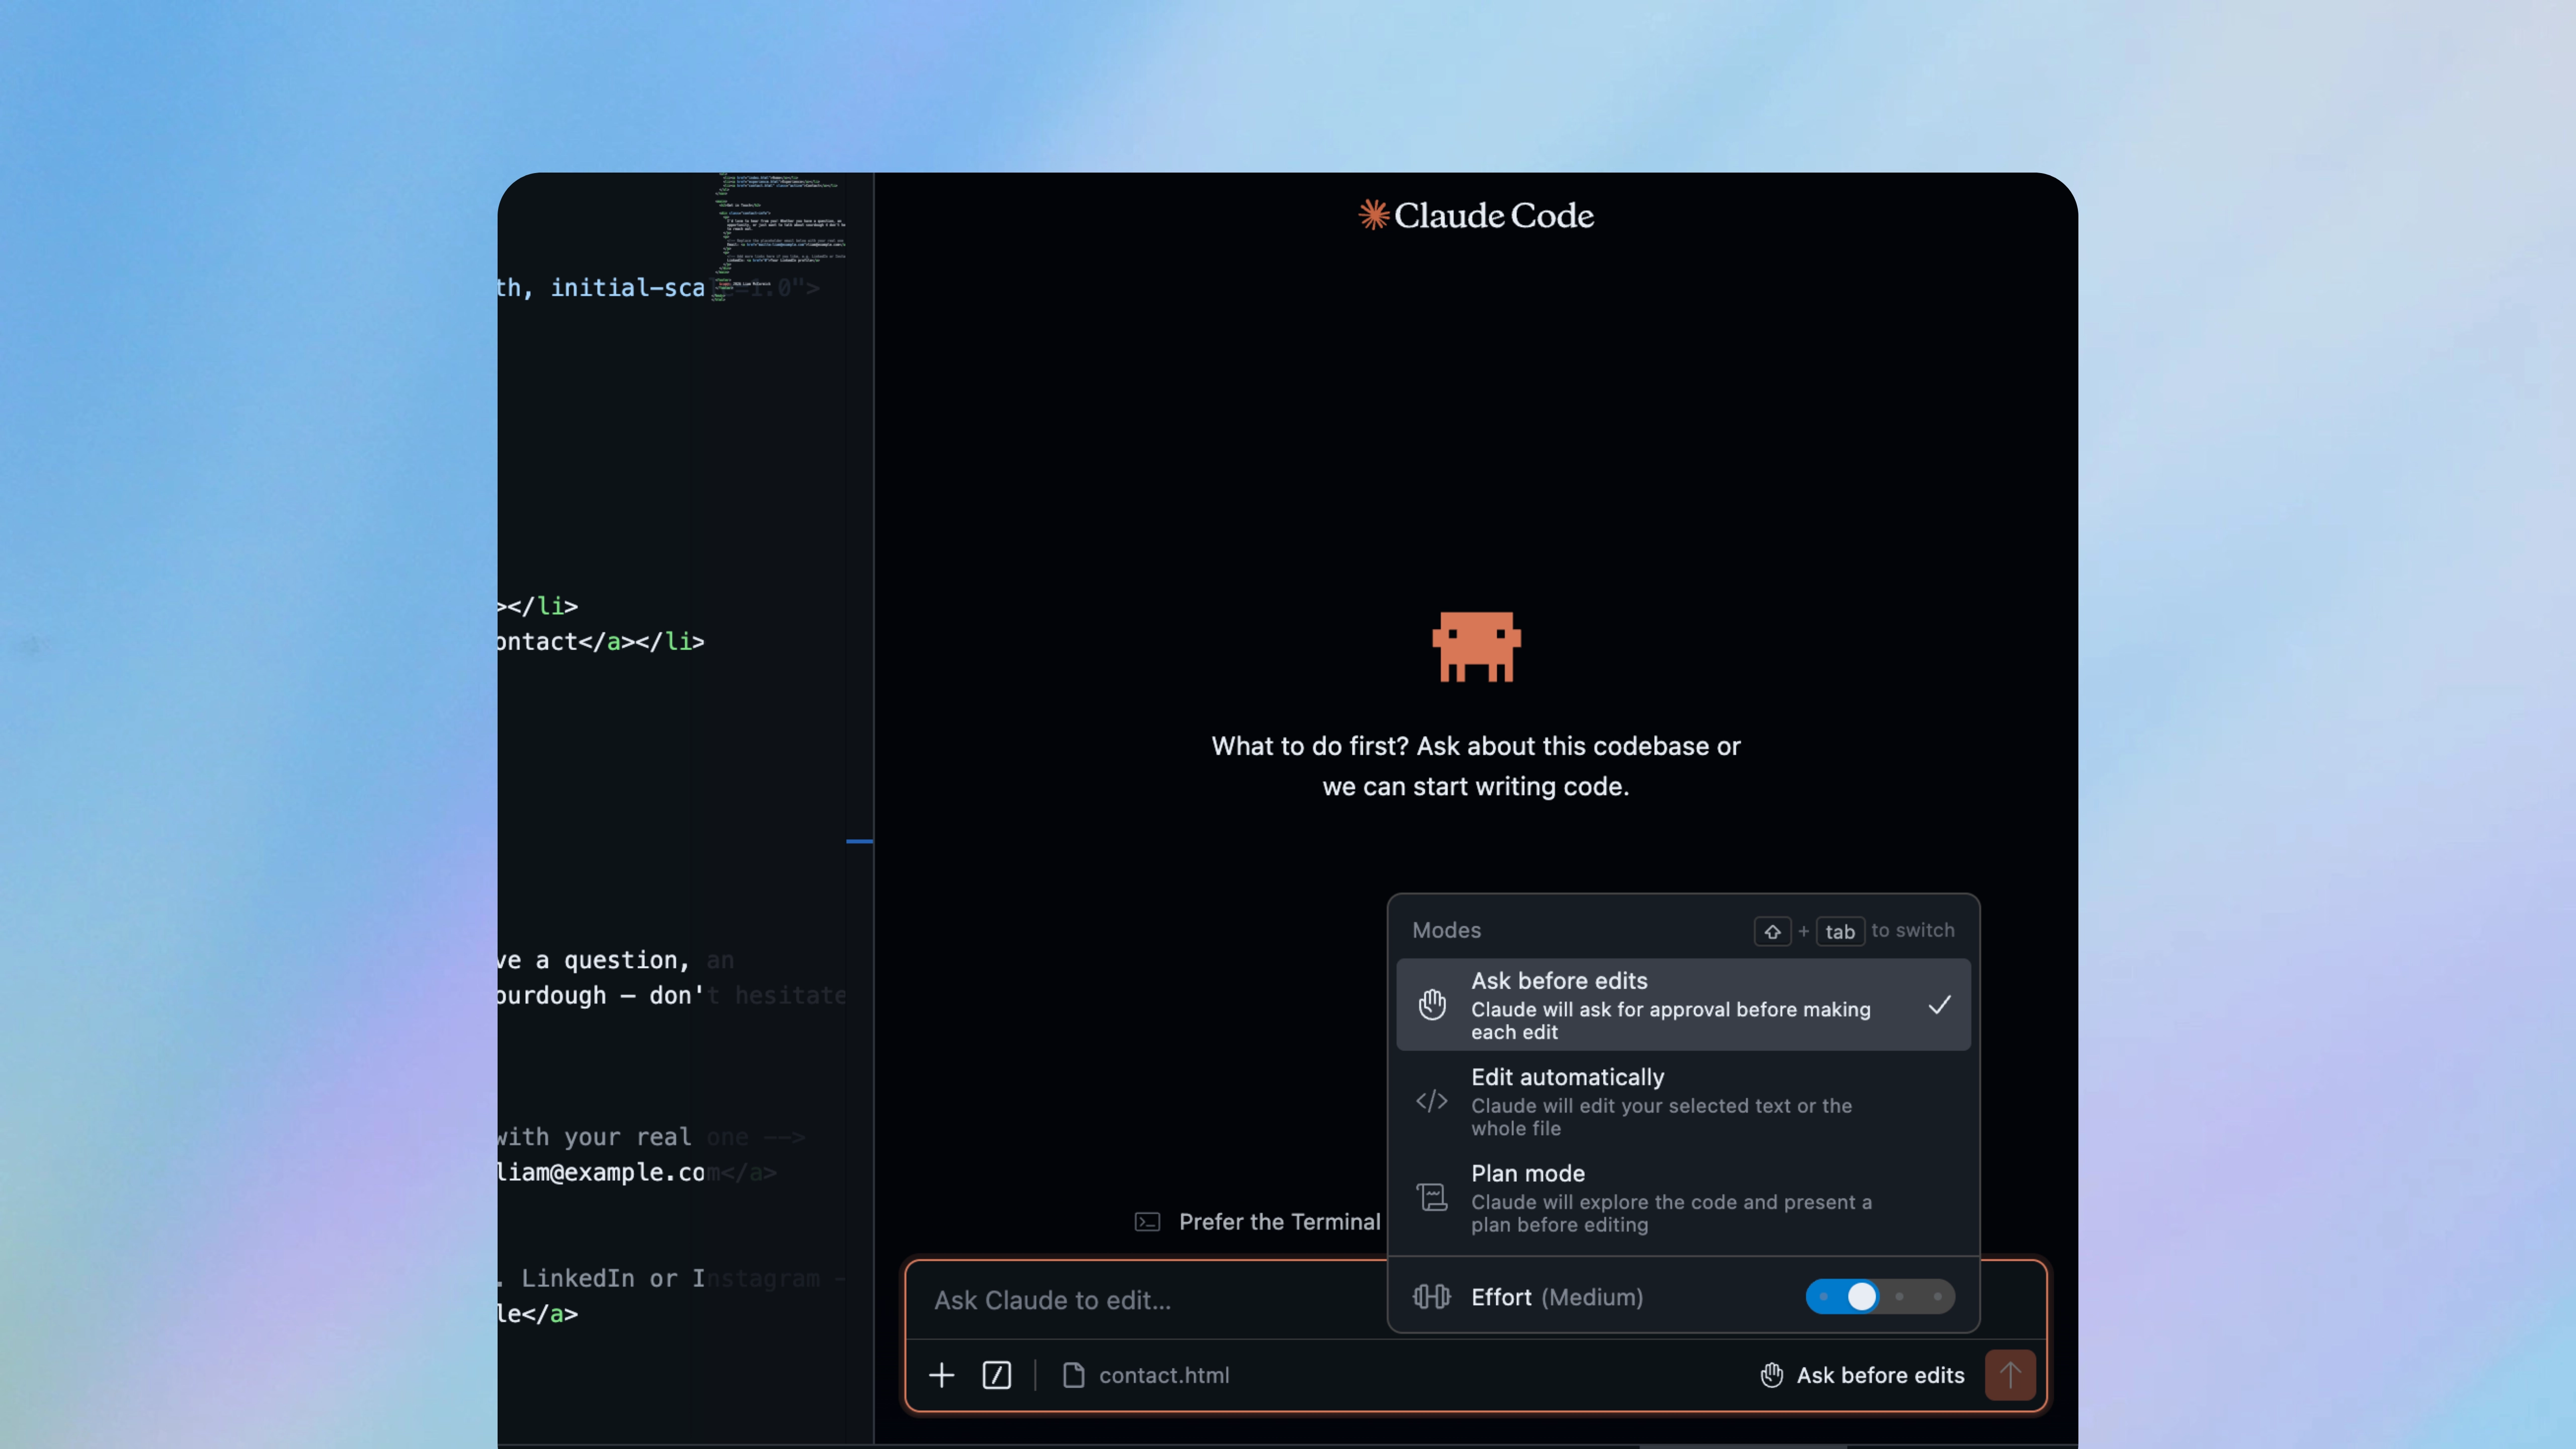Click the Prefer the Terminal link
The width and height of the screenshot is (2576, 1449).
point(1278,1222)
